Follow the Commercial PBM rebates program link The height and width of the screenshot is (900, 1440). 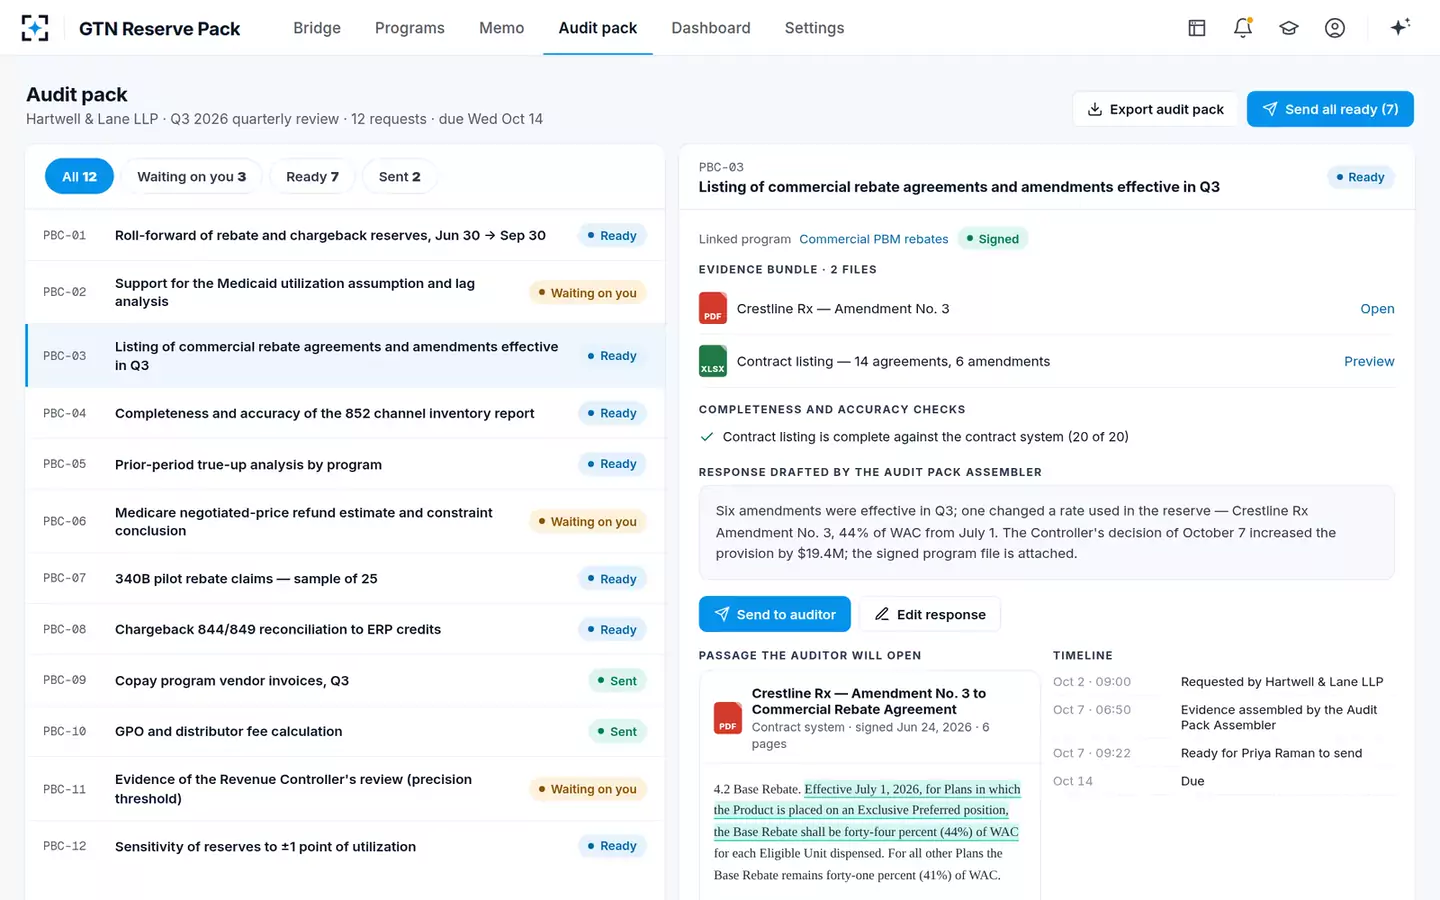click(x=873, y=239)
